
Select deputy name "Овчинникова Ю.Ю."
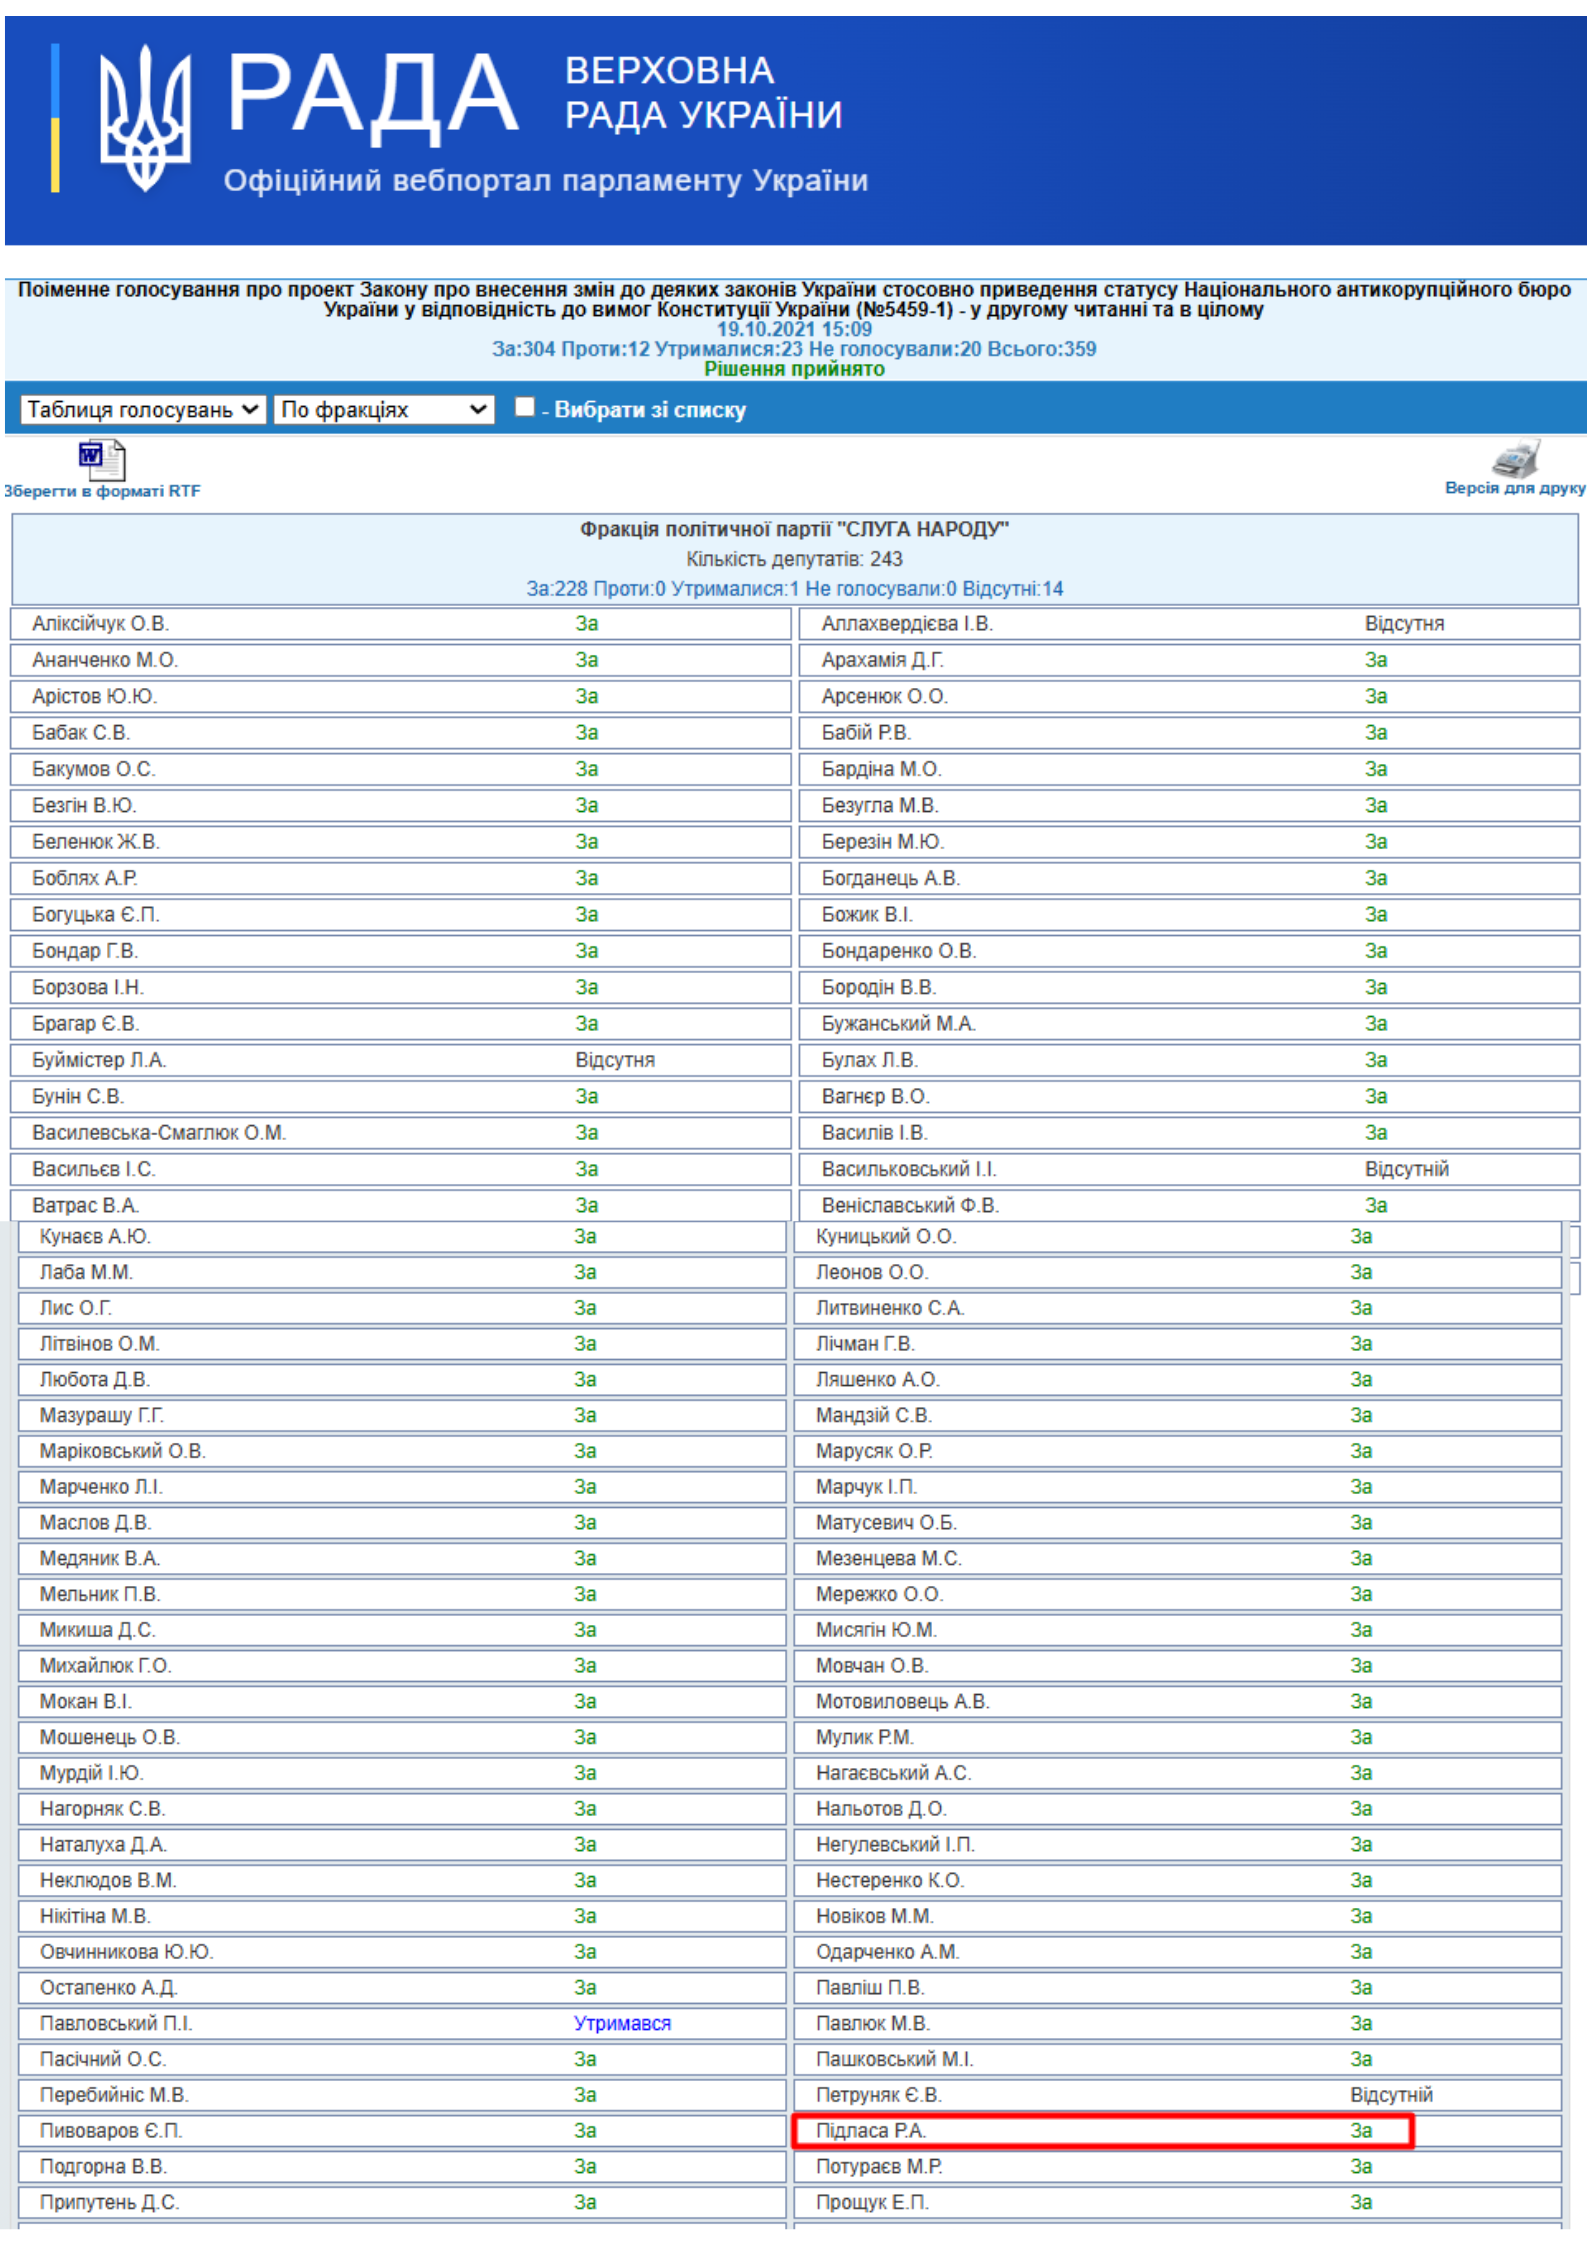[126, 1952]
